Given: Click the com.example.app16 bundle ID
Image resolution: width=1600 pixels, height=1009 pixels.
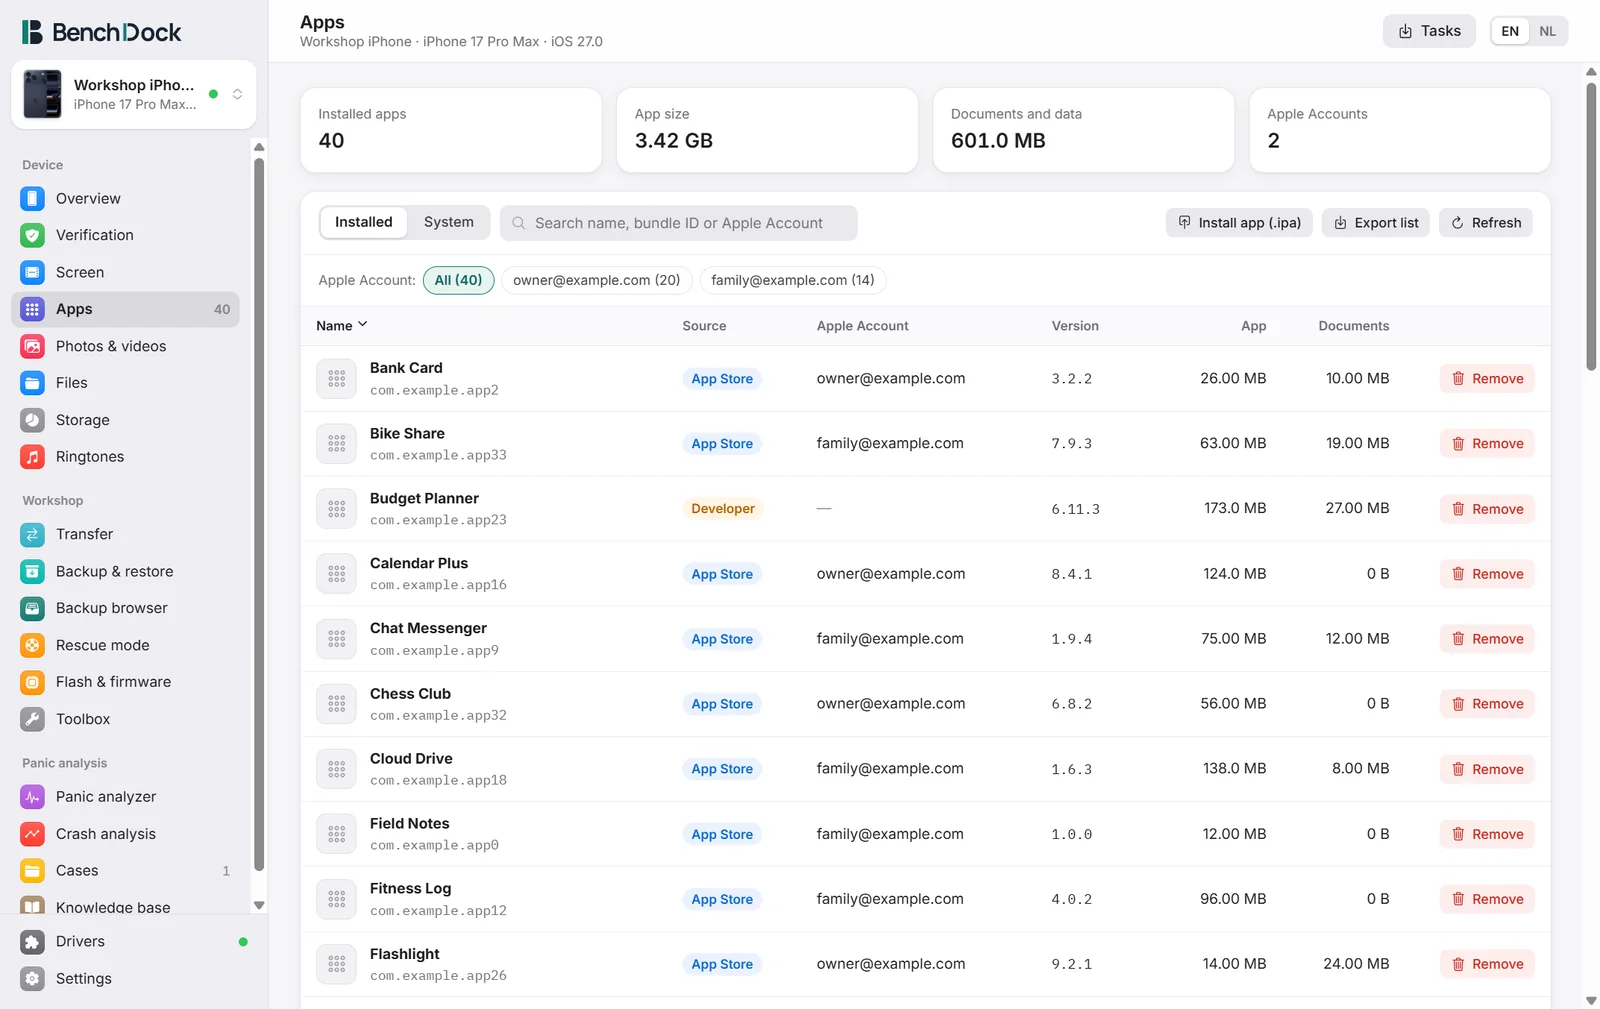Looking at the screenshot, I should (438, 585).
